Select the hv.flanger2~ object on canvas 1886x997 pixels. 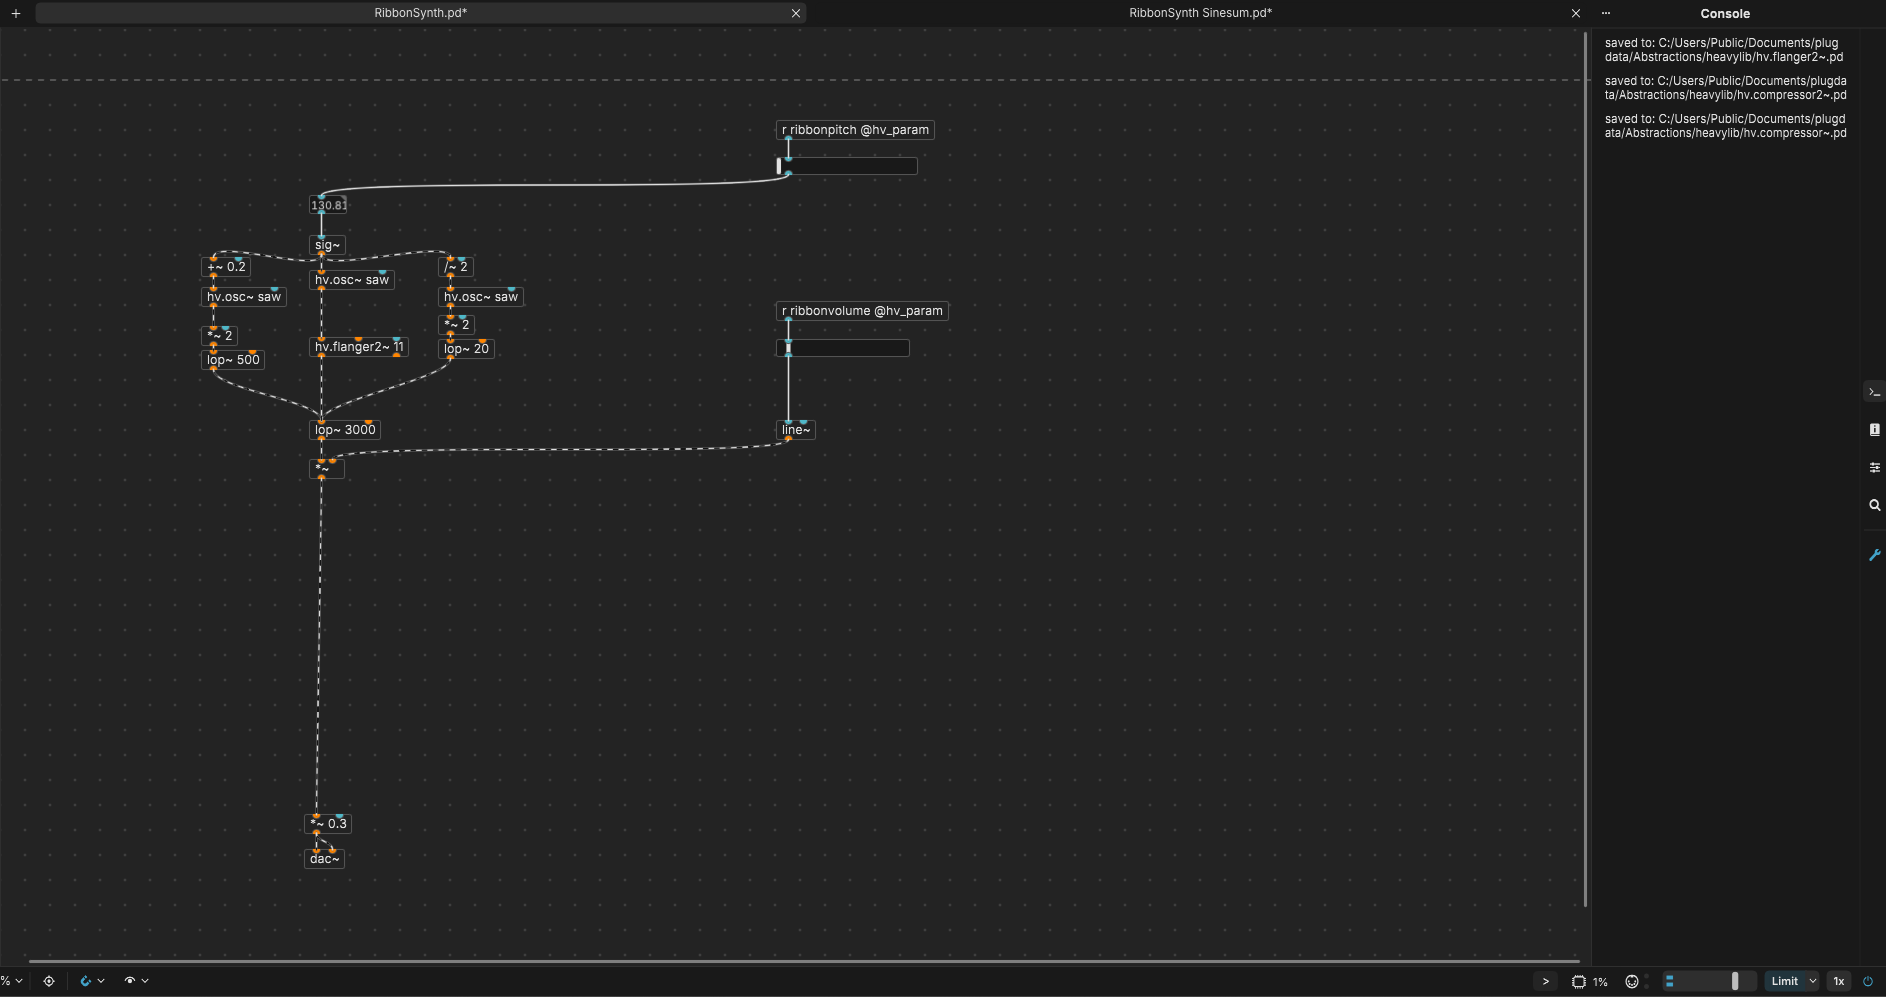pyautogui.click(x=358, y=348)
